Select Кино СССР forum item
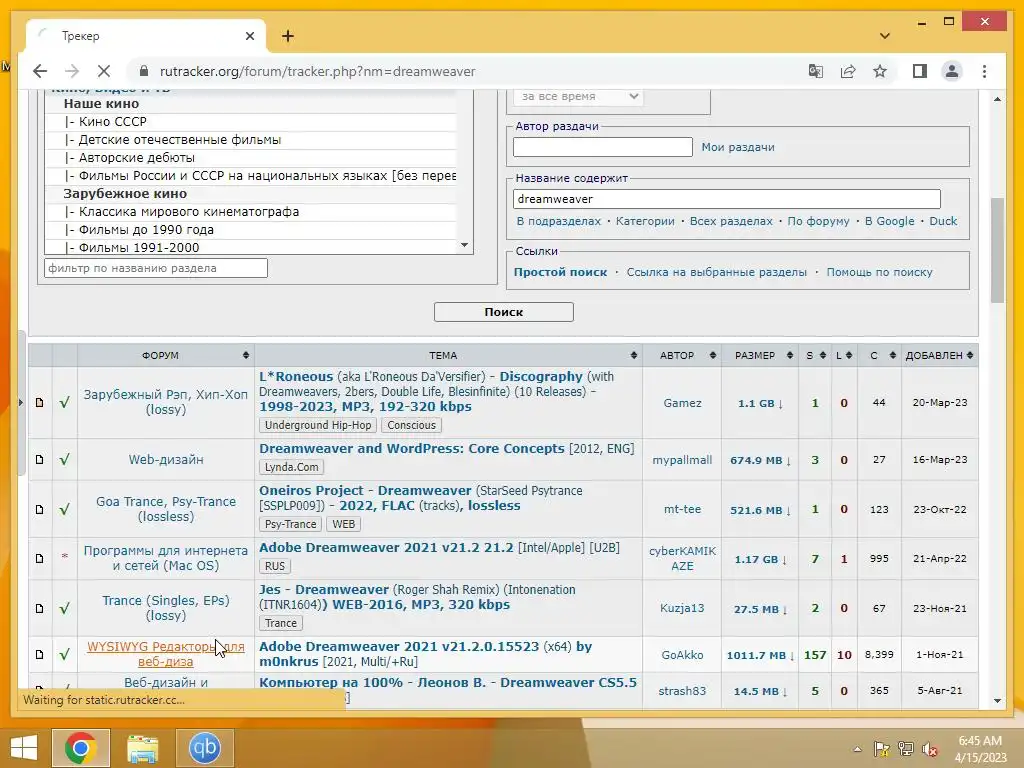The height and width of the screenshot is (768, 1024). (251, 121)
